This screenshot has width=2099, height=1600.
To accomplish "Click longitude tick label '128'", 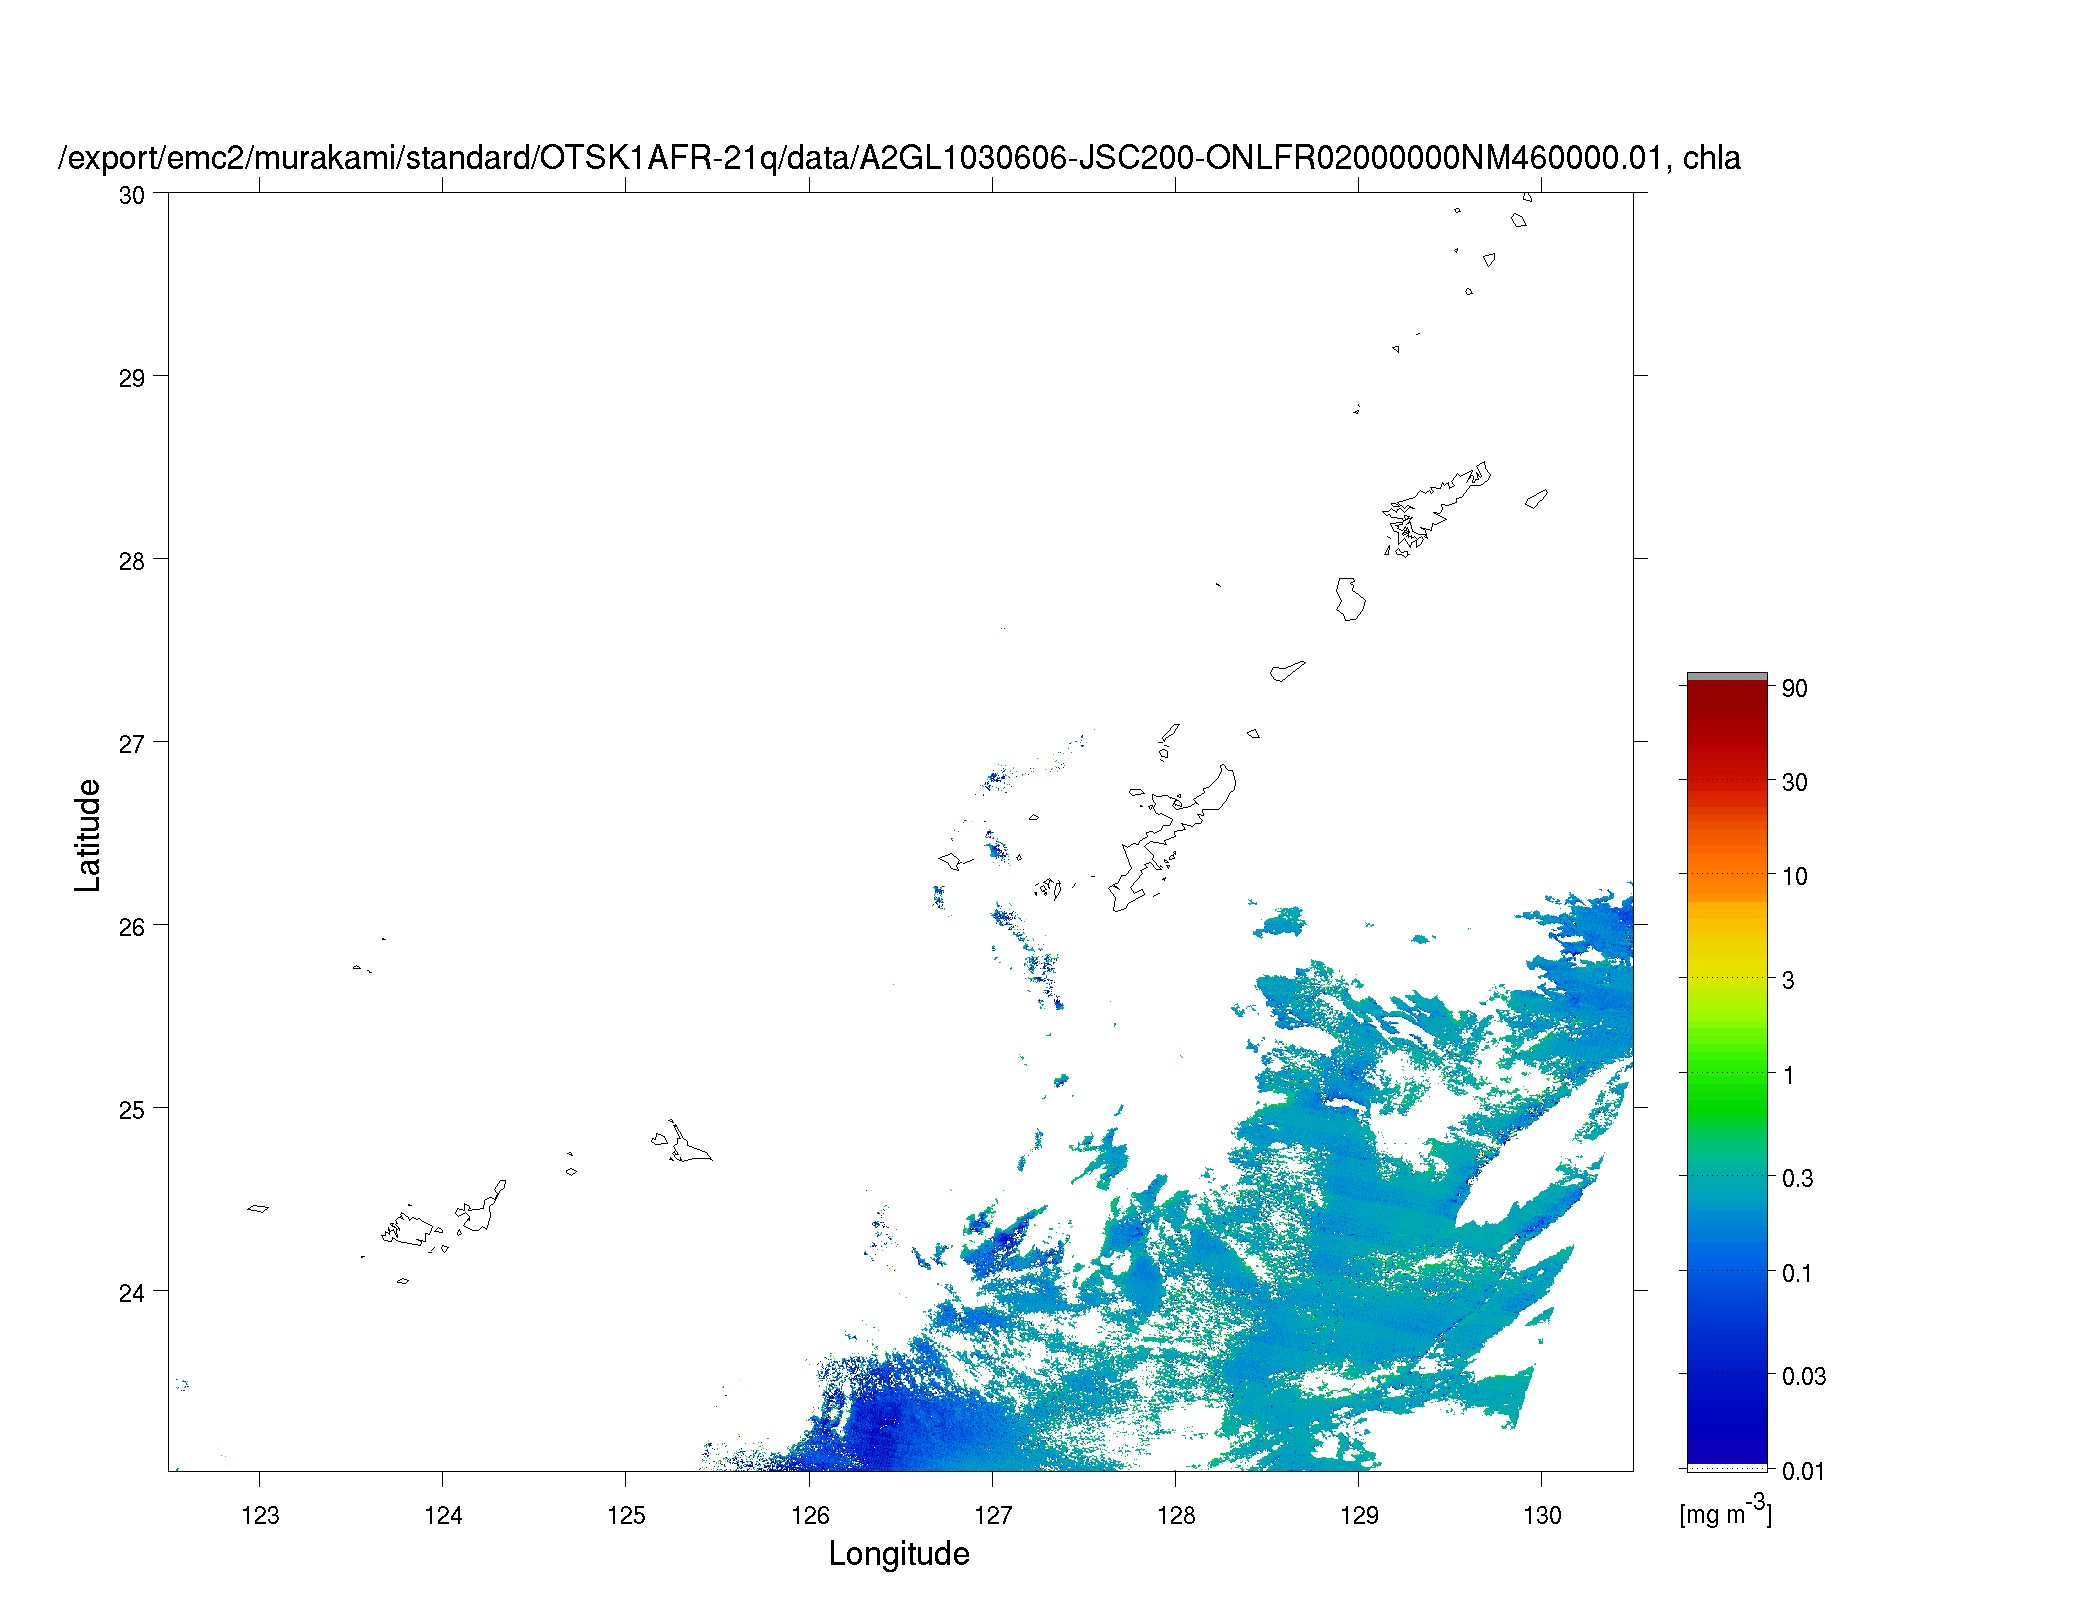I will coord(1176,1516).
